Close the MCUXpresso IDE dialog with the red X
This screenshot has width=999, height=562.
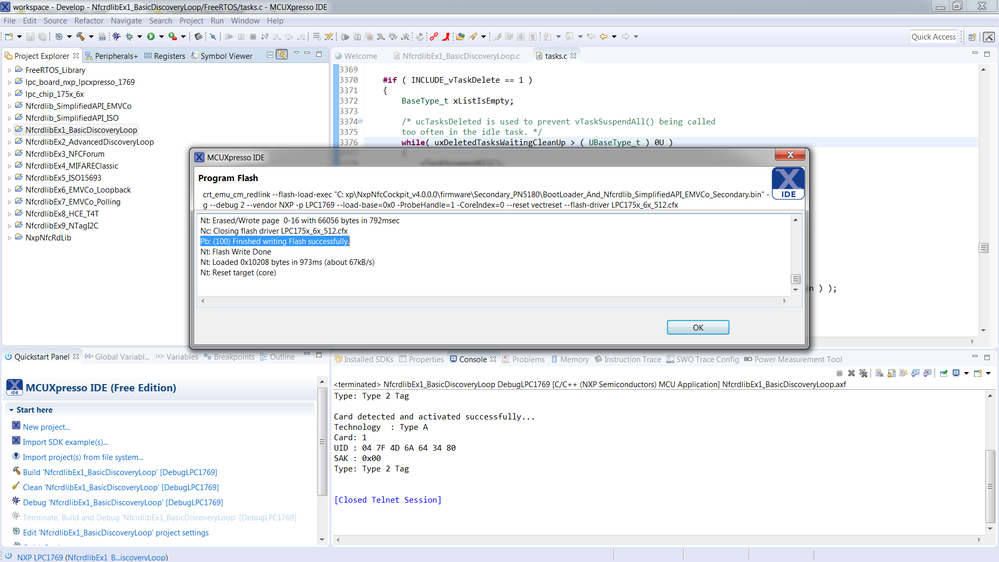[790, 155]
